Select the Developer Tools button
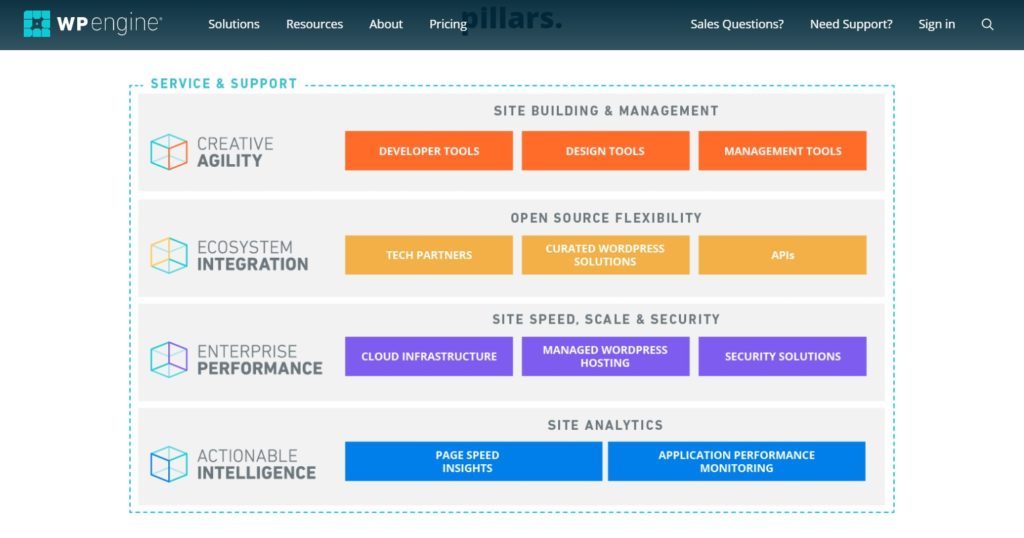1024x538 pixels. (x=429, y=151)
